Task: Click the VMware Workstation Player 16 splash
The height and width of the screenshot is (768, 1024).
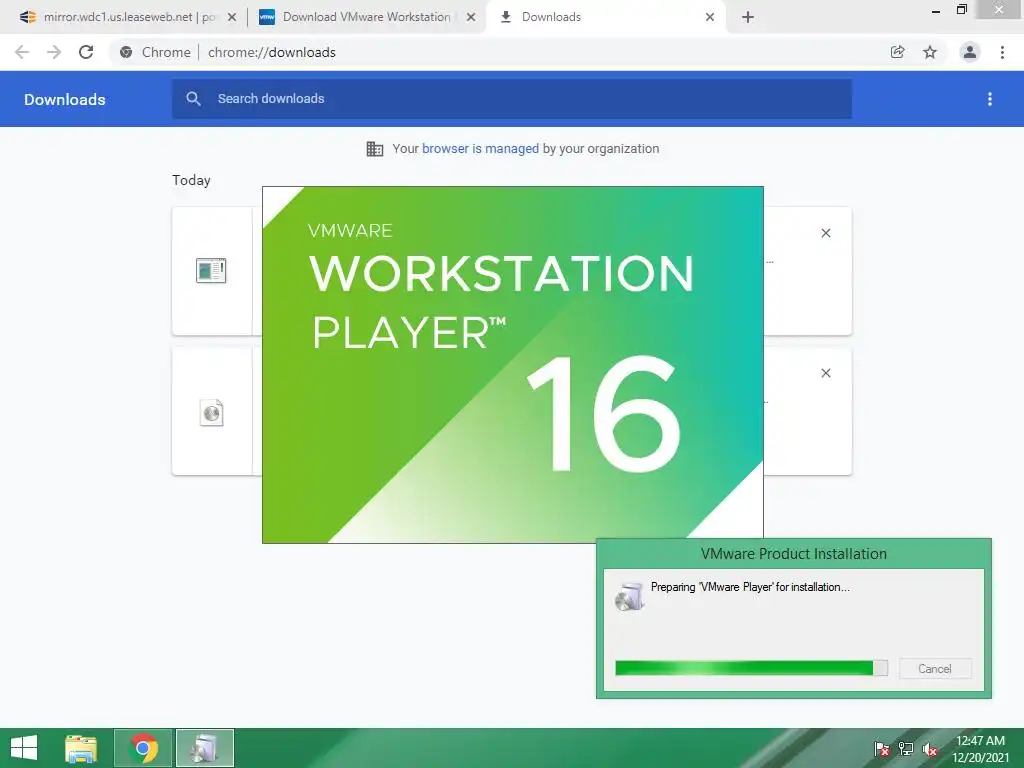Action: click(513, 364)
